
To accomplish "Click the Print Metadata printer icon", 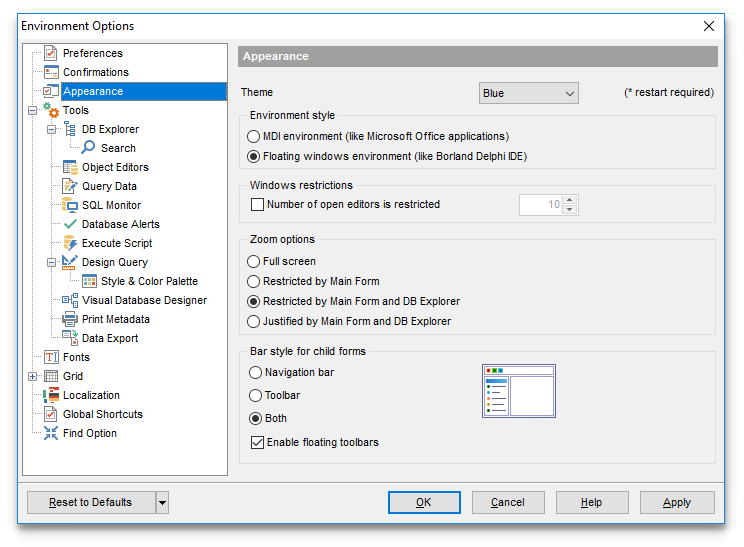I will pos(70,319).
